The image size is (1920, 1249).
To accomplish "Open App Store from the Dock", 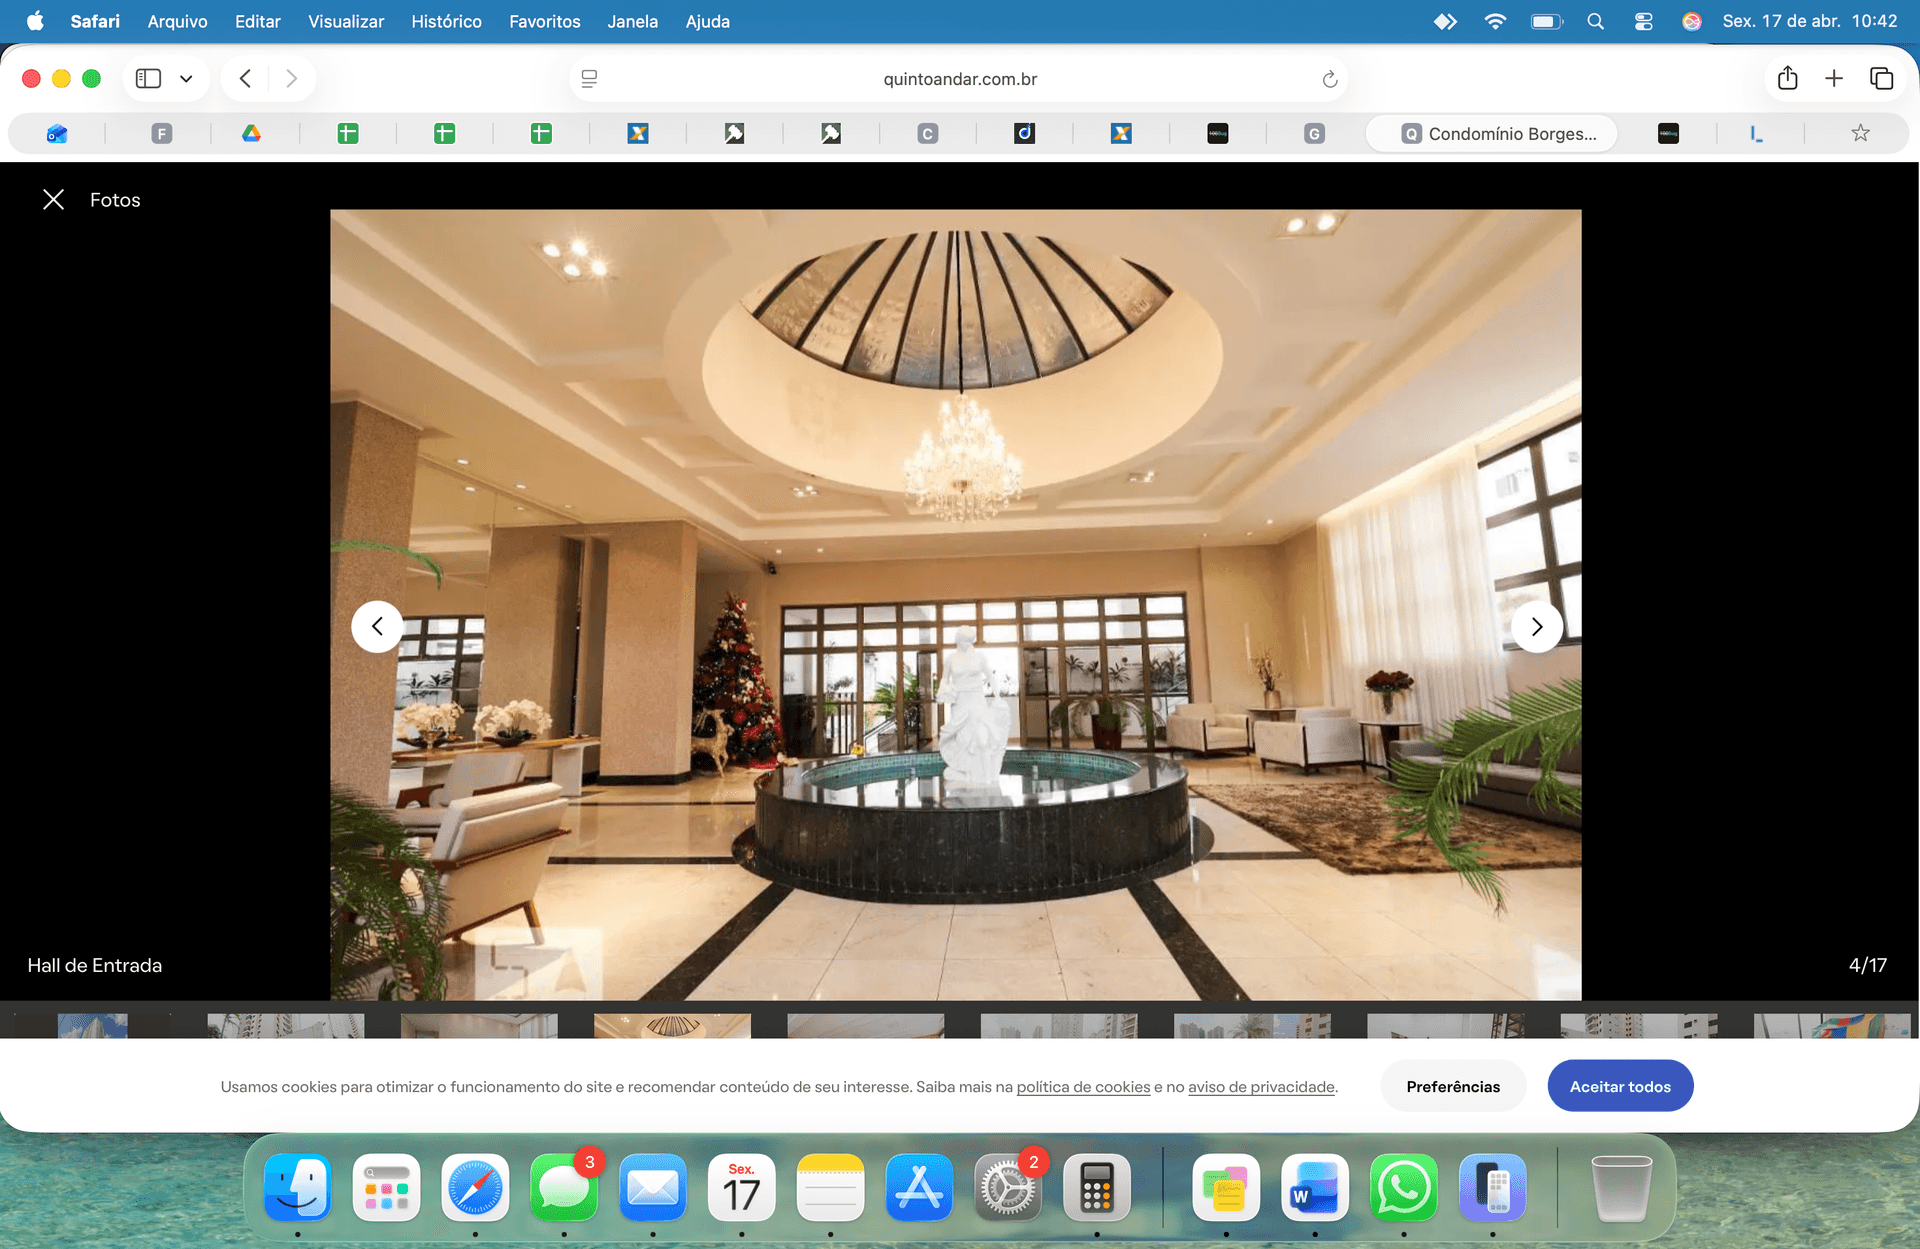I will [x=919, y=1188].
